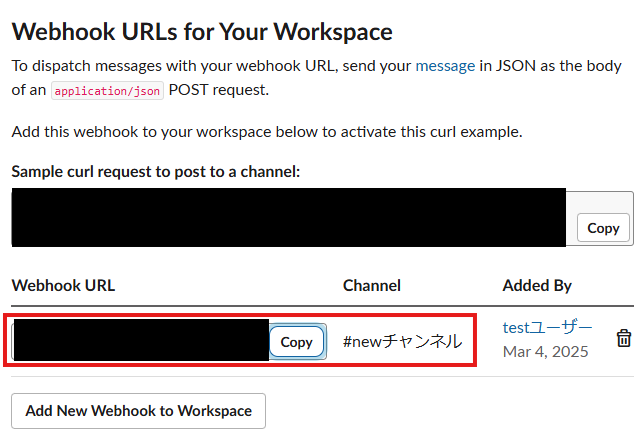This screenshot has width=644, height=441.
Task: Click the #newチャンネル channel name
Action: (402, 341)
